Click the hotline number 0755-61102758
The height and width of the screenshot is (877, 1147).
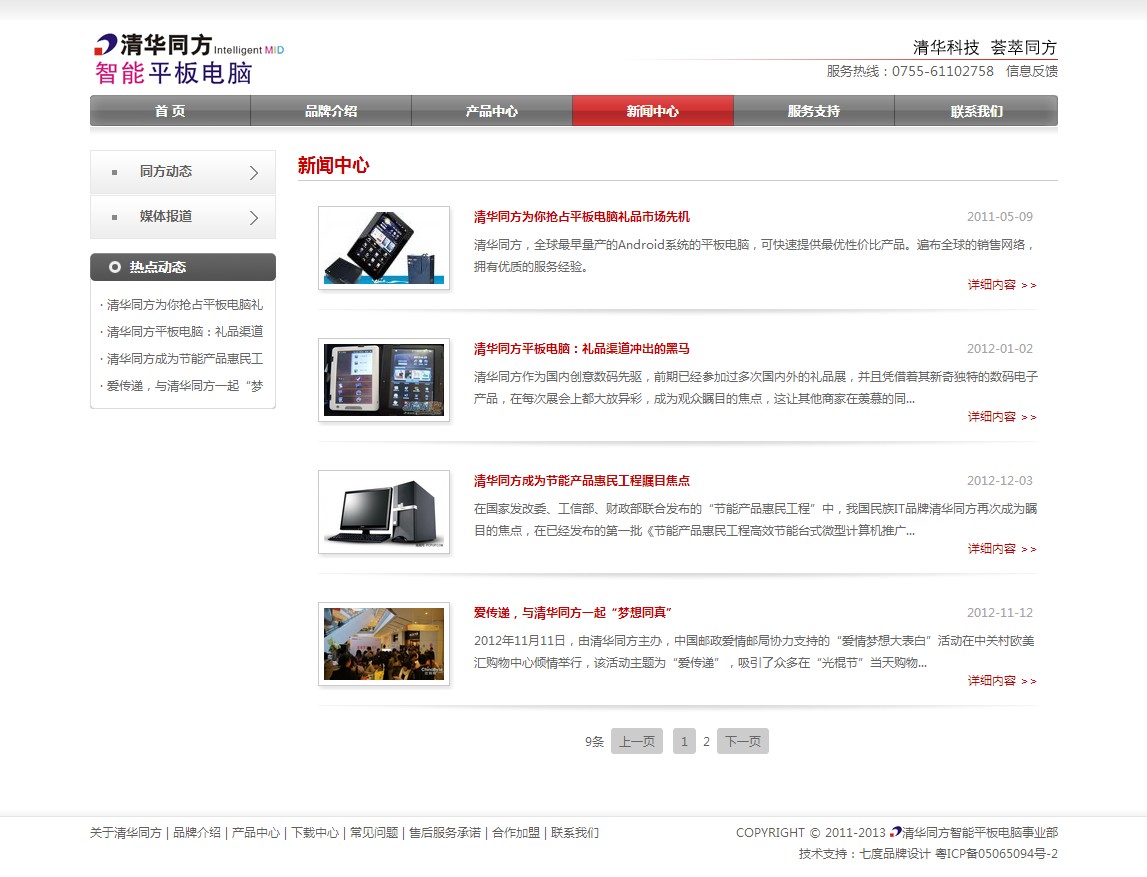pyautogui.click(x=943, y=71)
